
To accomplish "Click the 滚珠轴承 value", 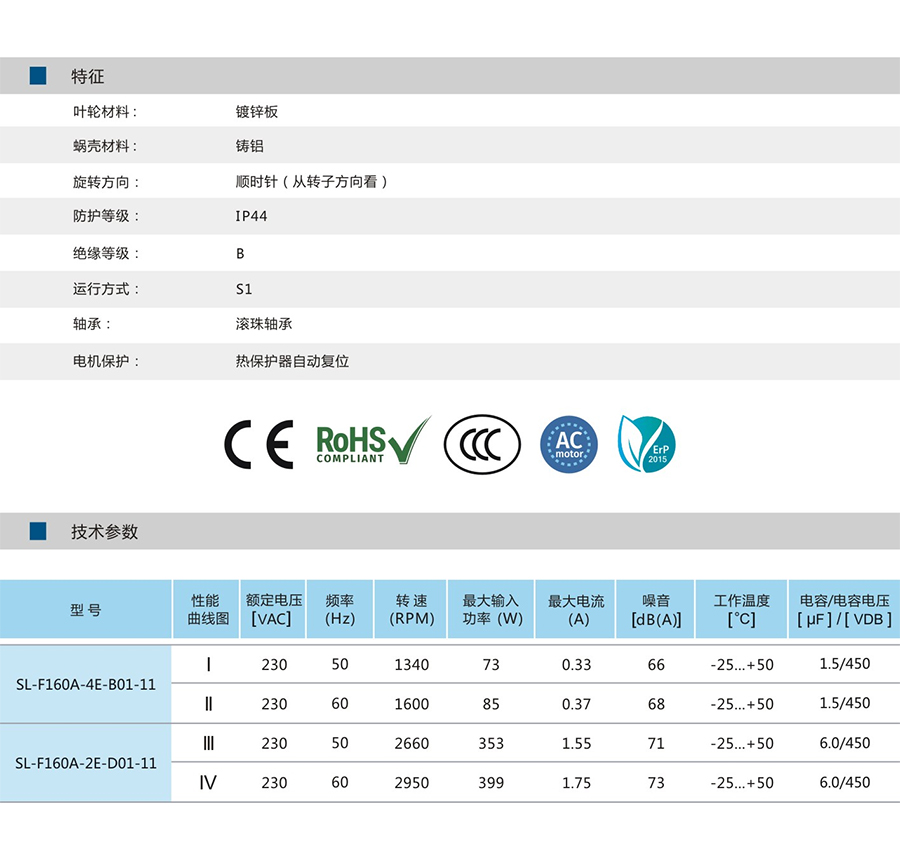I will pyautogui.click(x=264, y=324).
